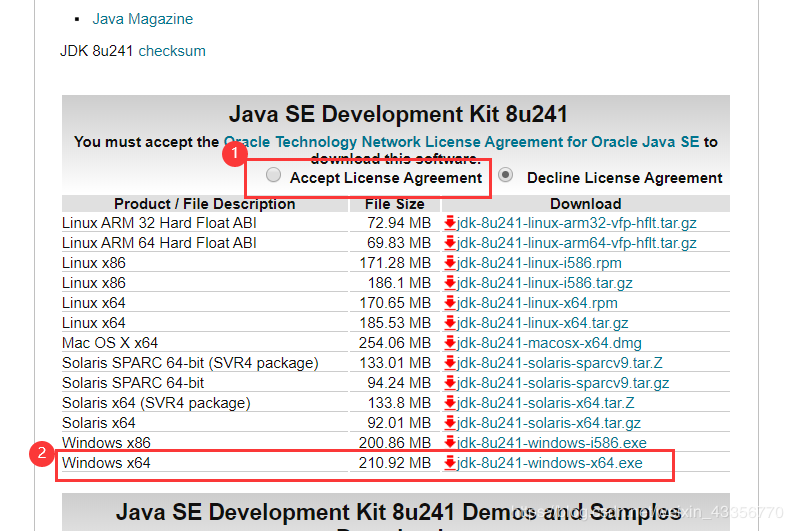Click the 'Download' column header
Image resolution: width=793 pixels, height=531 pixels.
coord(586,204)
